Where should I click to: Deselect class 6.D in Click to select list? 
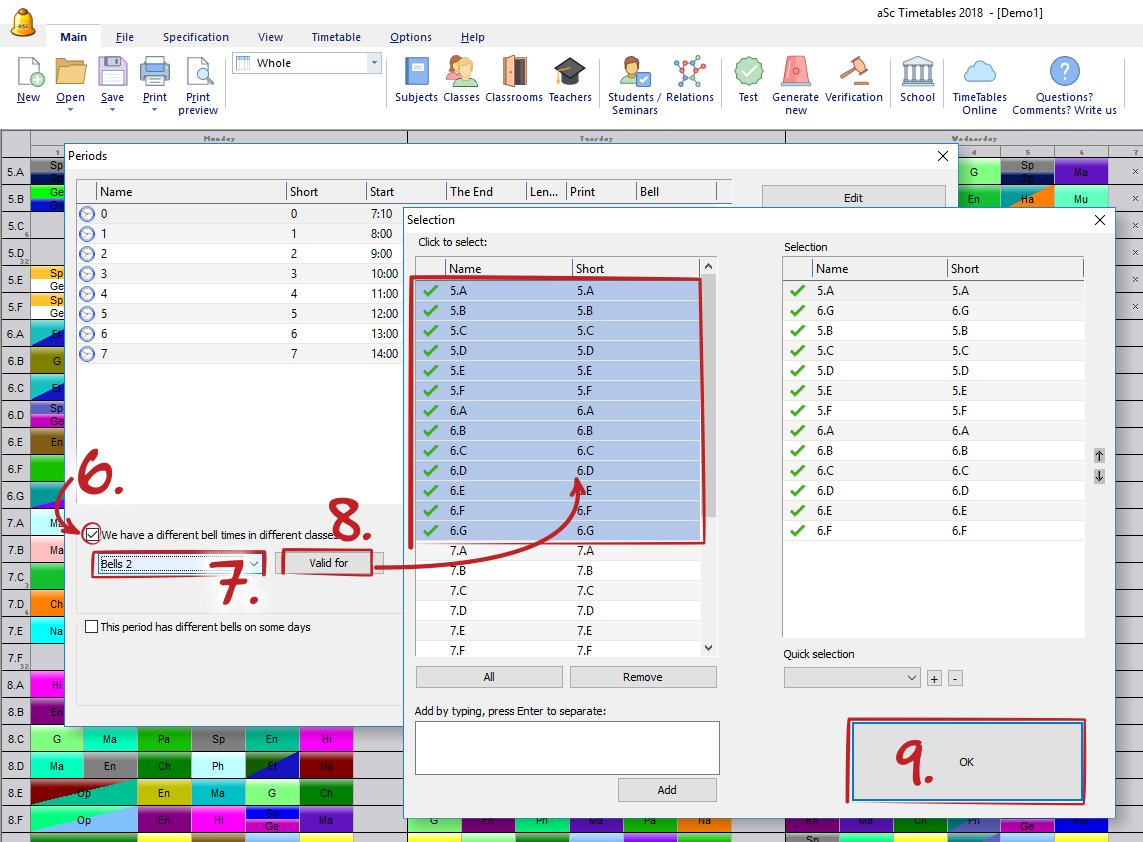coord(510,471)
